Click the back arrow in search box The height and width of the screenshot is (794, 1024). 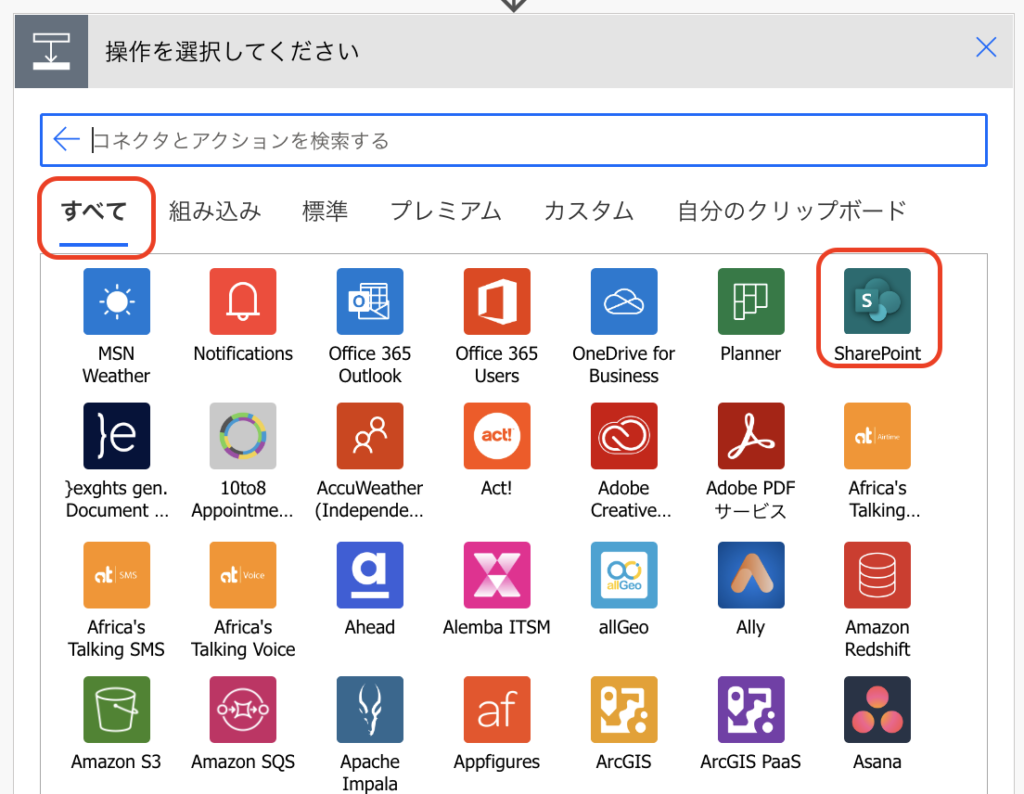pyautogui.click(x=66, y=139)
